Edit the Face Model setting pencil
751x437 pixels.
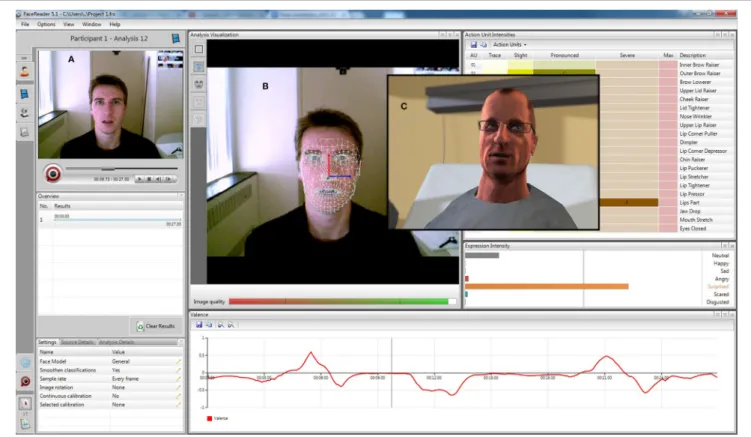[178, 362]
